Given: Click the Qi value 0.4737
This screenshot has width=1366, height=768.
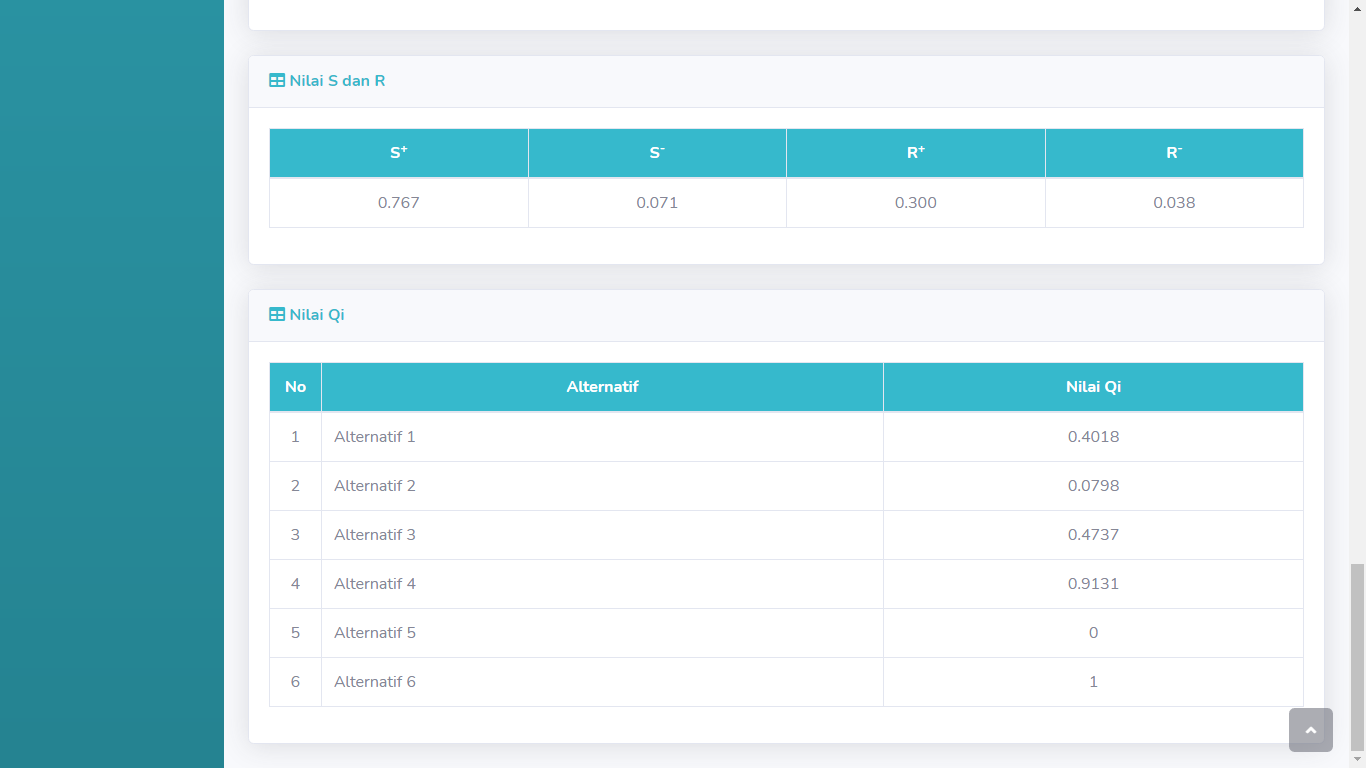Looking at the screenshot, I should 1093,534.
